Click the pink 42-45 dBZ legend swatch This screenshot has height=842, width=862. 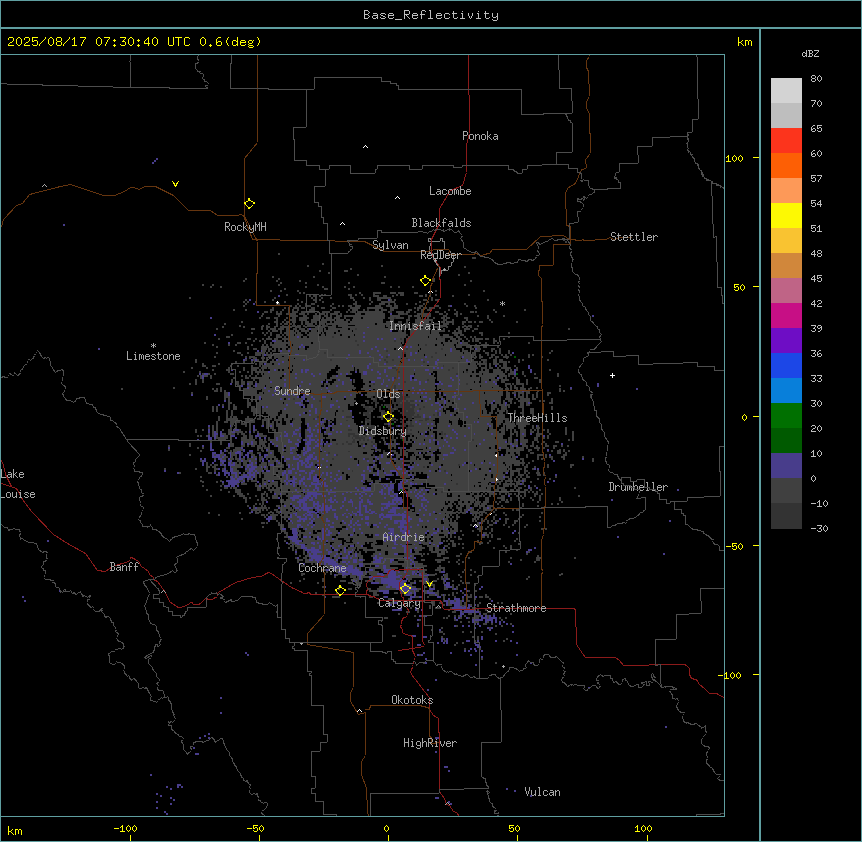coord(786,291)
